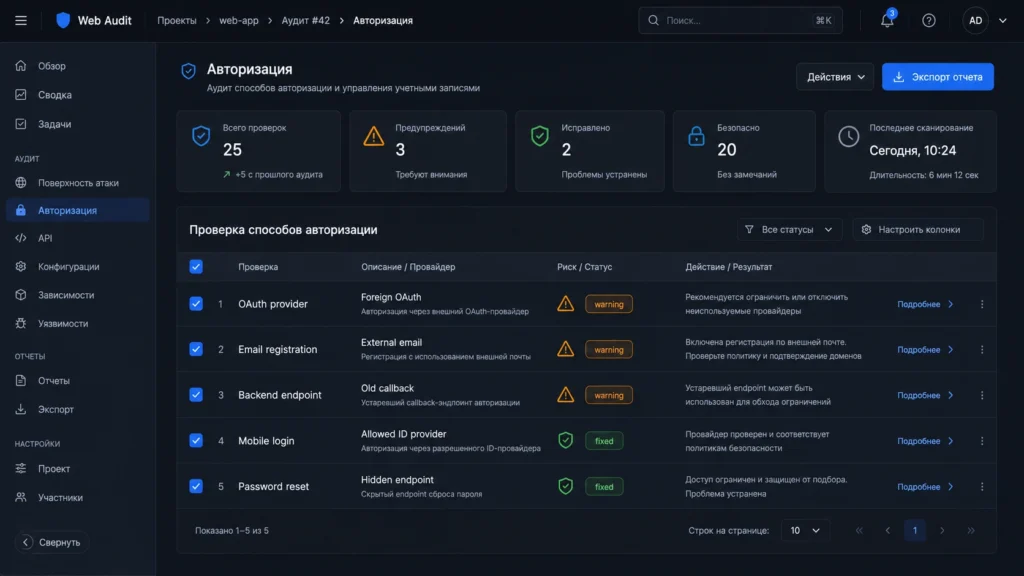Image resolution: width=1024 pixels, height=576 pixels.
Task: Open Подробнее link for Backend endpoint
Action: tap(925, 396)
